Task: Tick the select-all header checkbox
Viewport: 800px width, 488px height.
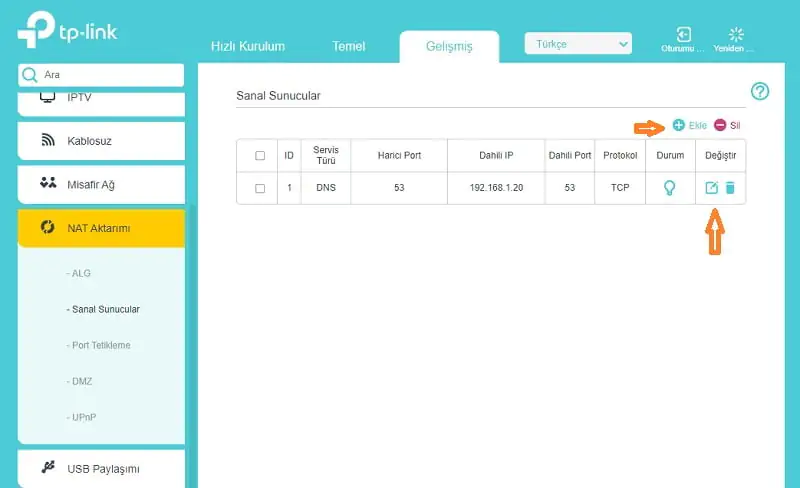Action: coord(260,156)
